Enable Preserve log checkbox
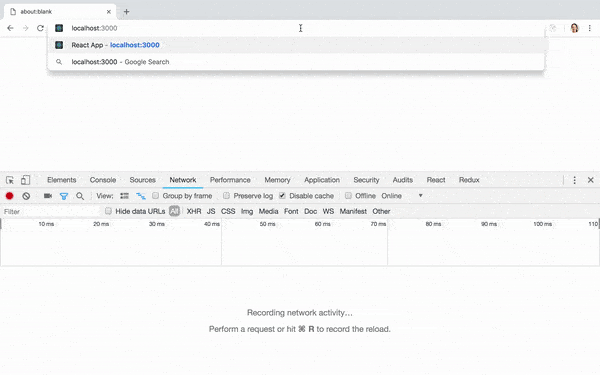Image resolution: width=600 pixels, height=375 pixels. point(227,196)
